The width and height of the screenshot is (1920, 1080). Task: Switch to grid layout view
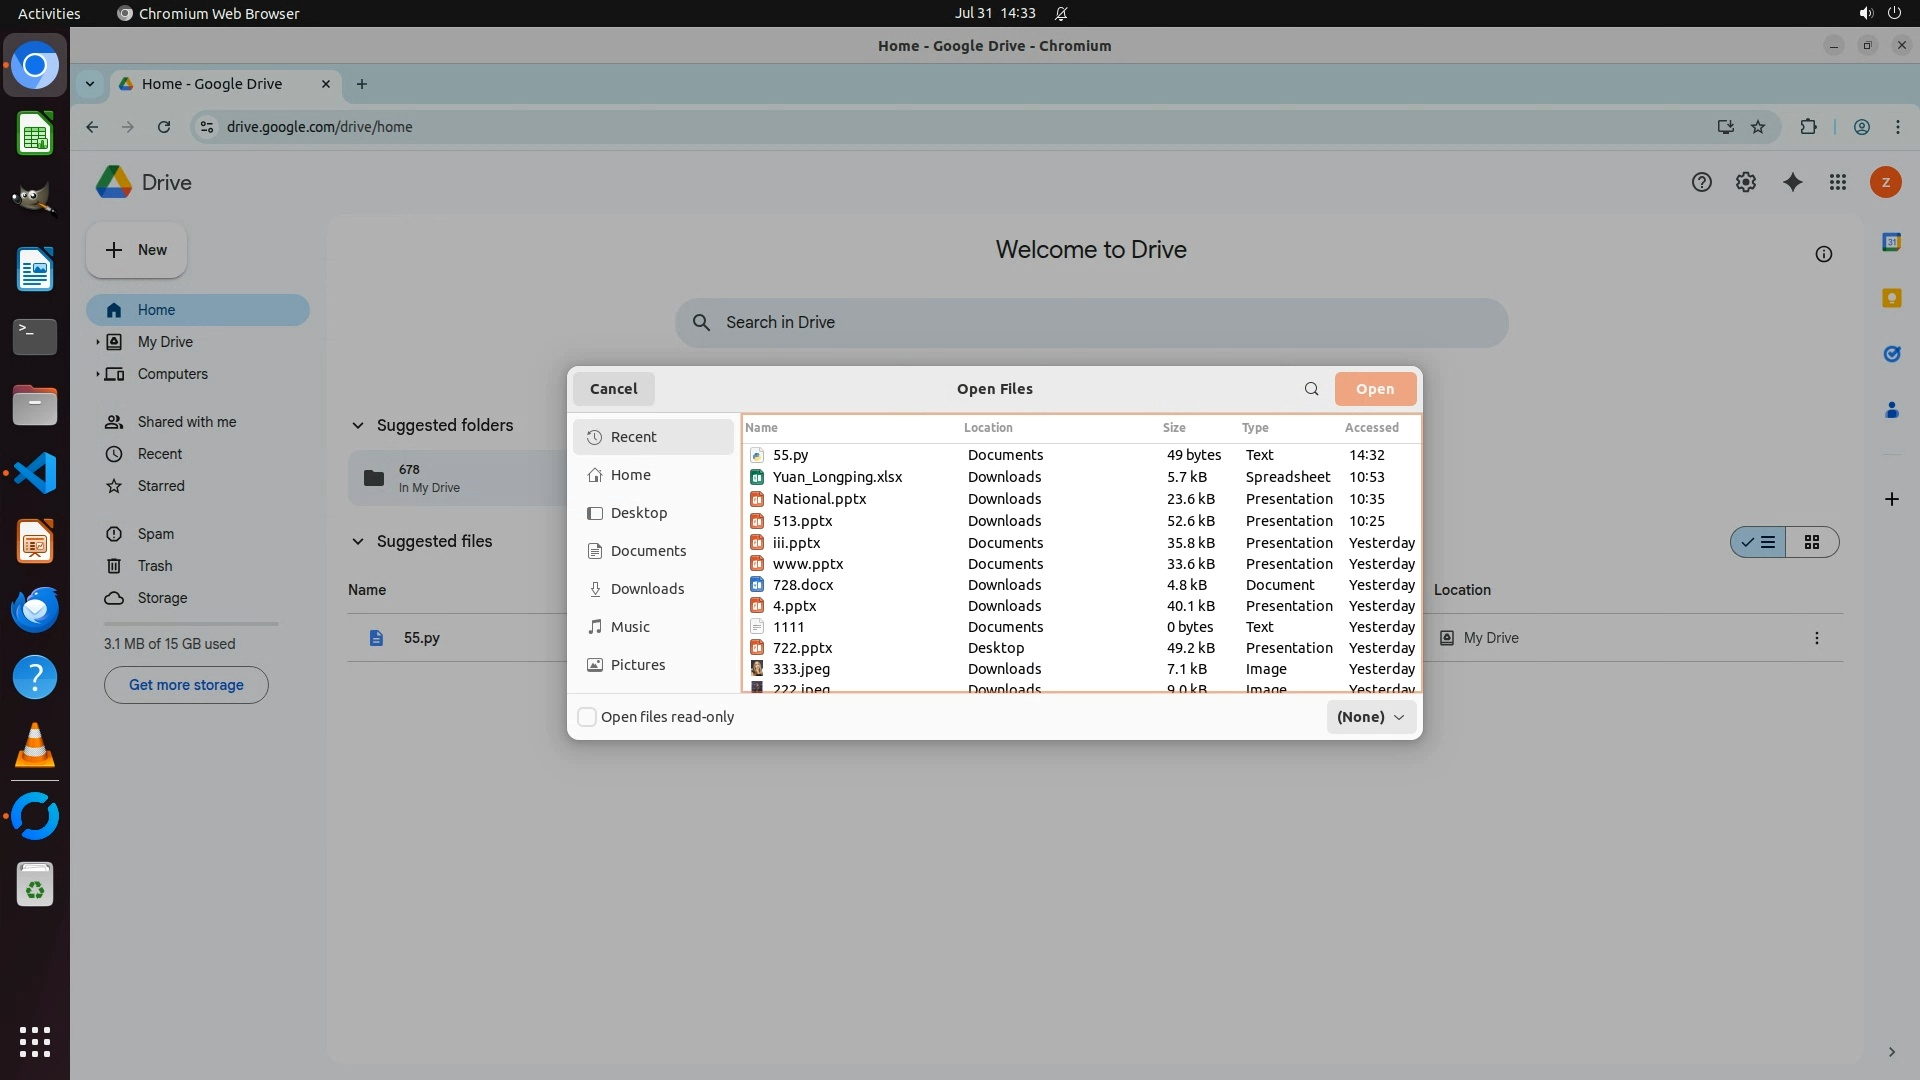1812,542
